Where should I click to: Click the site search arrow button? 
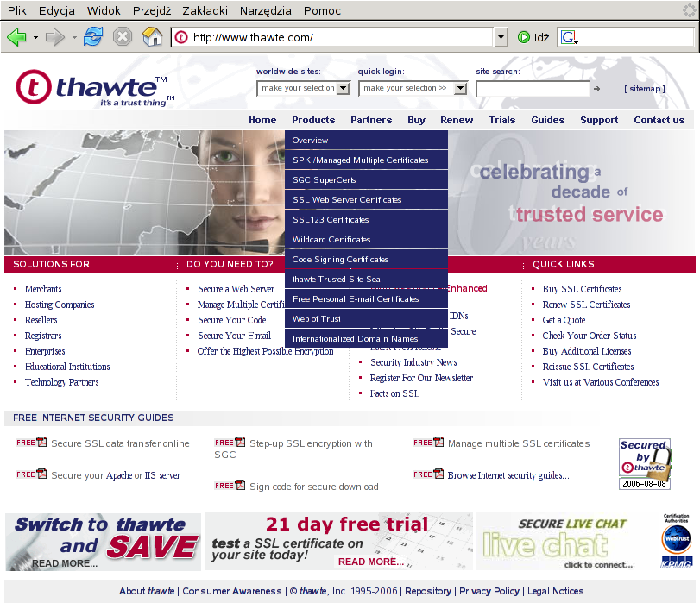[x=597, y=89]
